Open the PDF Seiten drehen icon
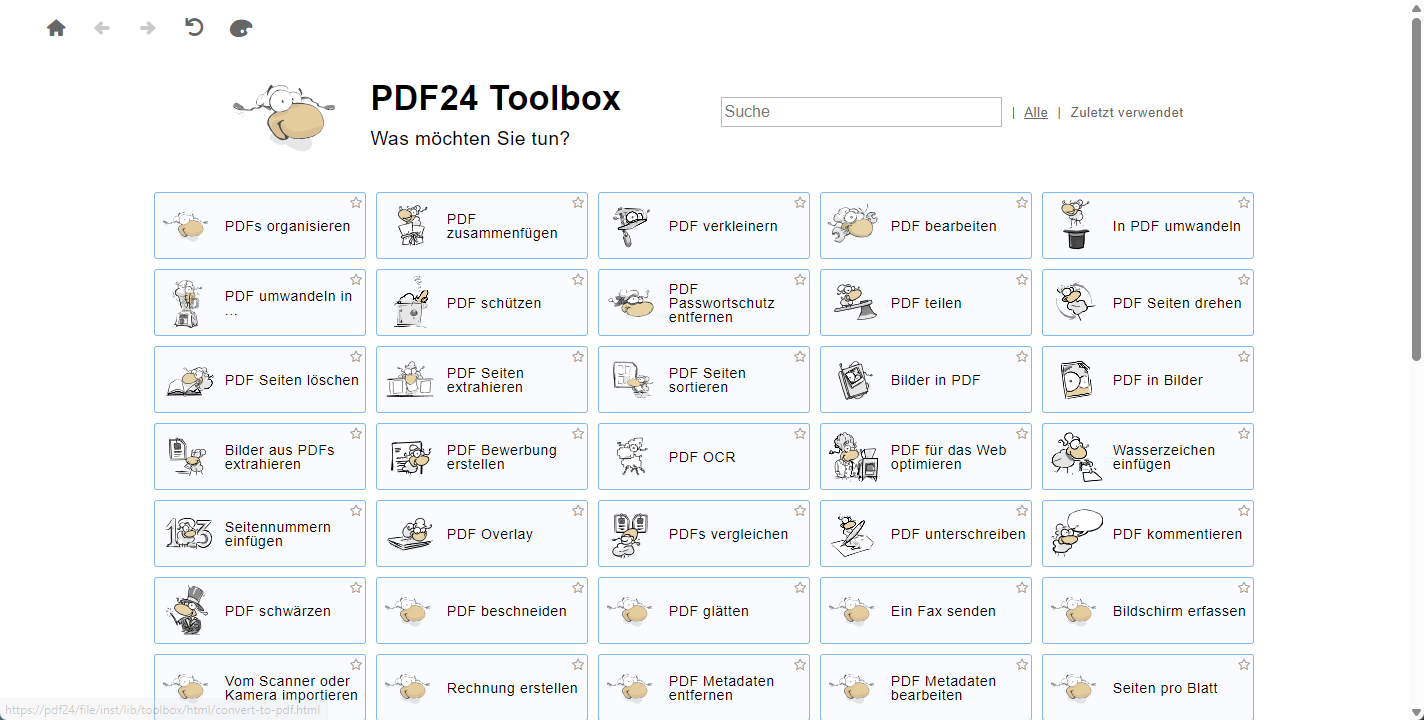This screenshot has height=720, width=1424. (x=1074, y=303)
